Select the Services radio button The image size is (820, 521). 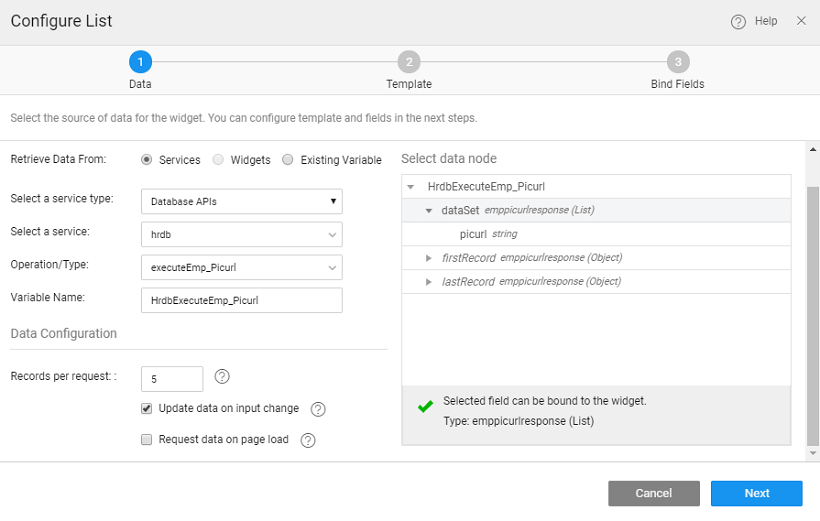147,160
